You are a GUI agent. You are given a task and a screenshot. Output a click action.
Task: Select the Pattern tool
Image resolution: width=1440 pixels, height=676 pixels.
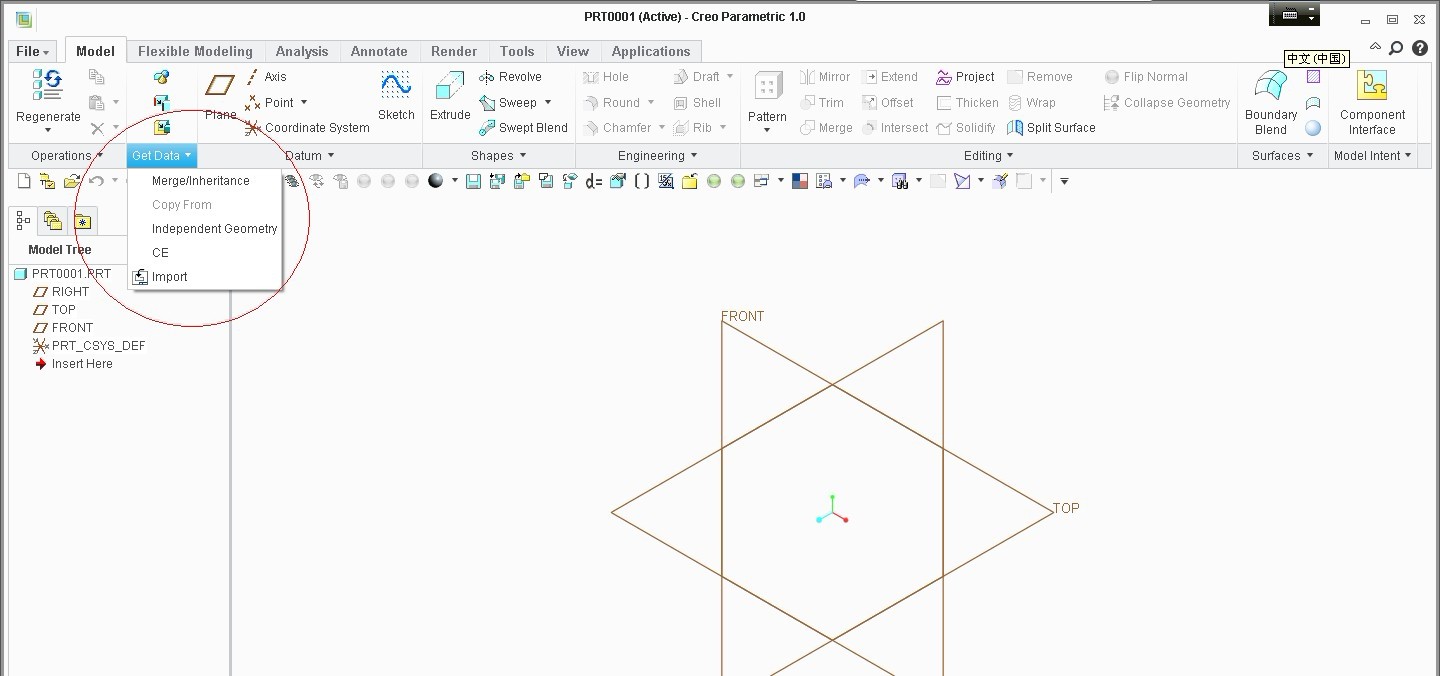[x=766, y=100]
